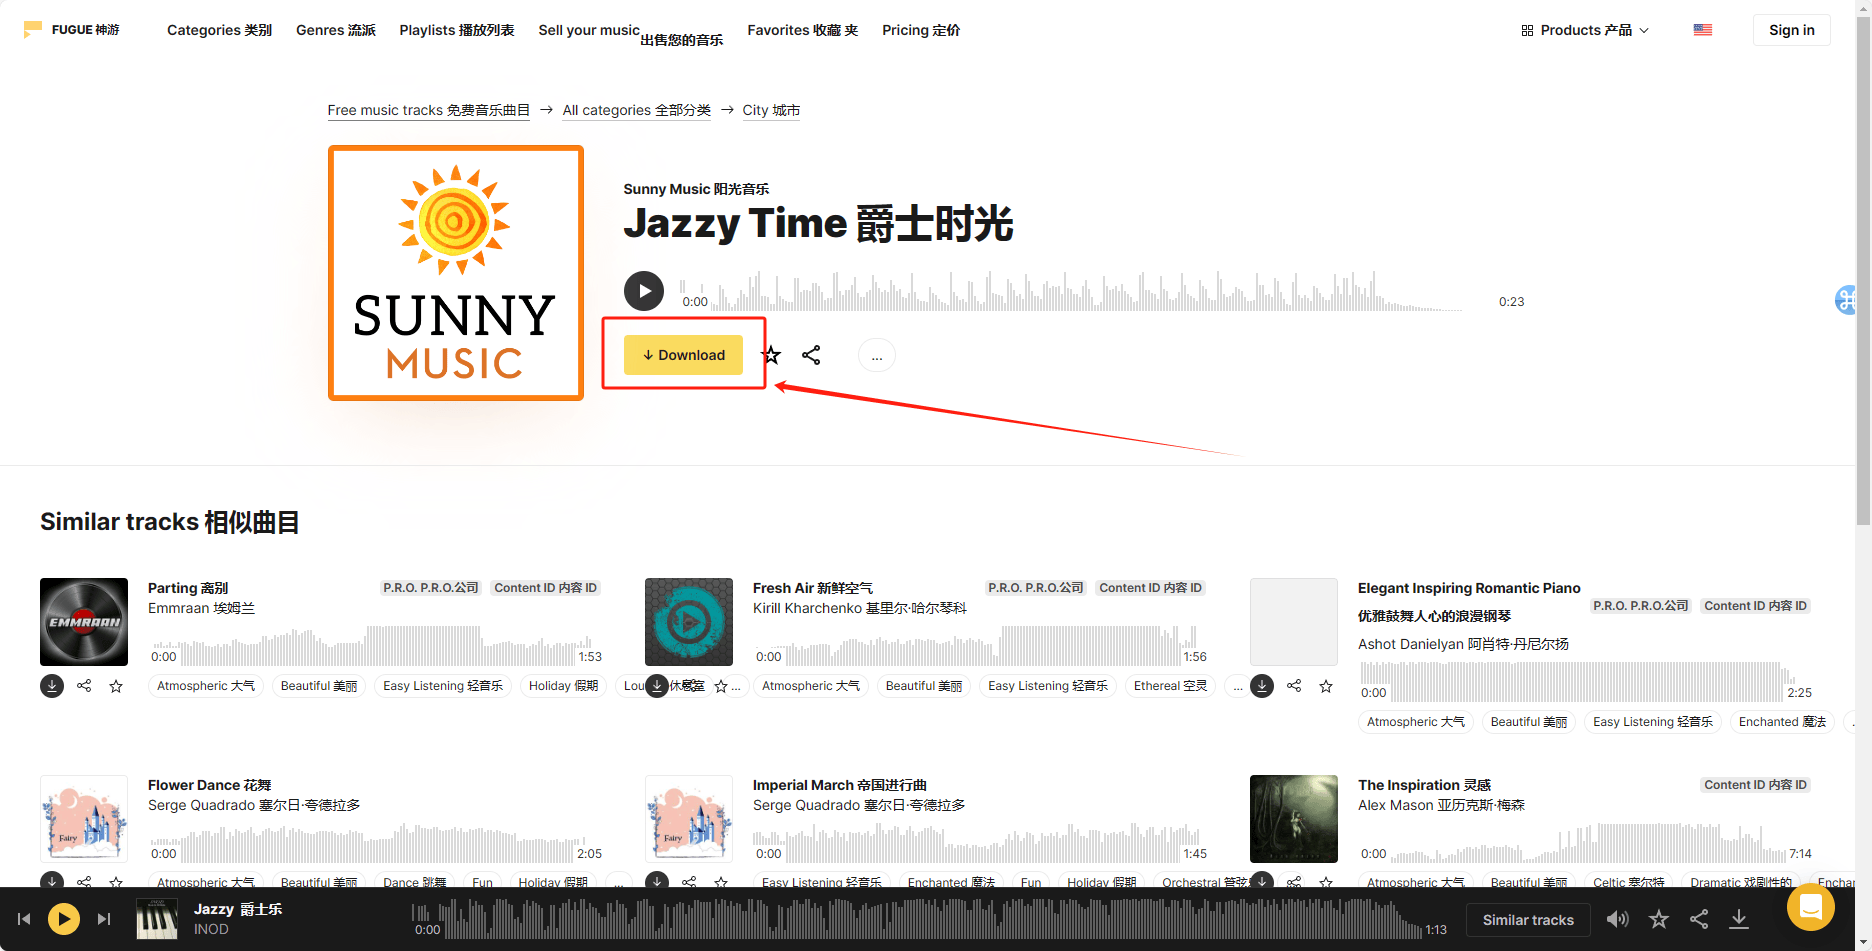Viewport: 1872px width, 951px height.
Task: Share the Jazzy Time track
Action: coord(811,355)
